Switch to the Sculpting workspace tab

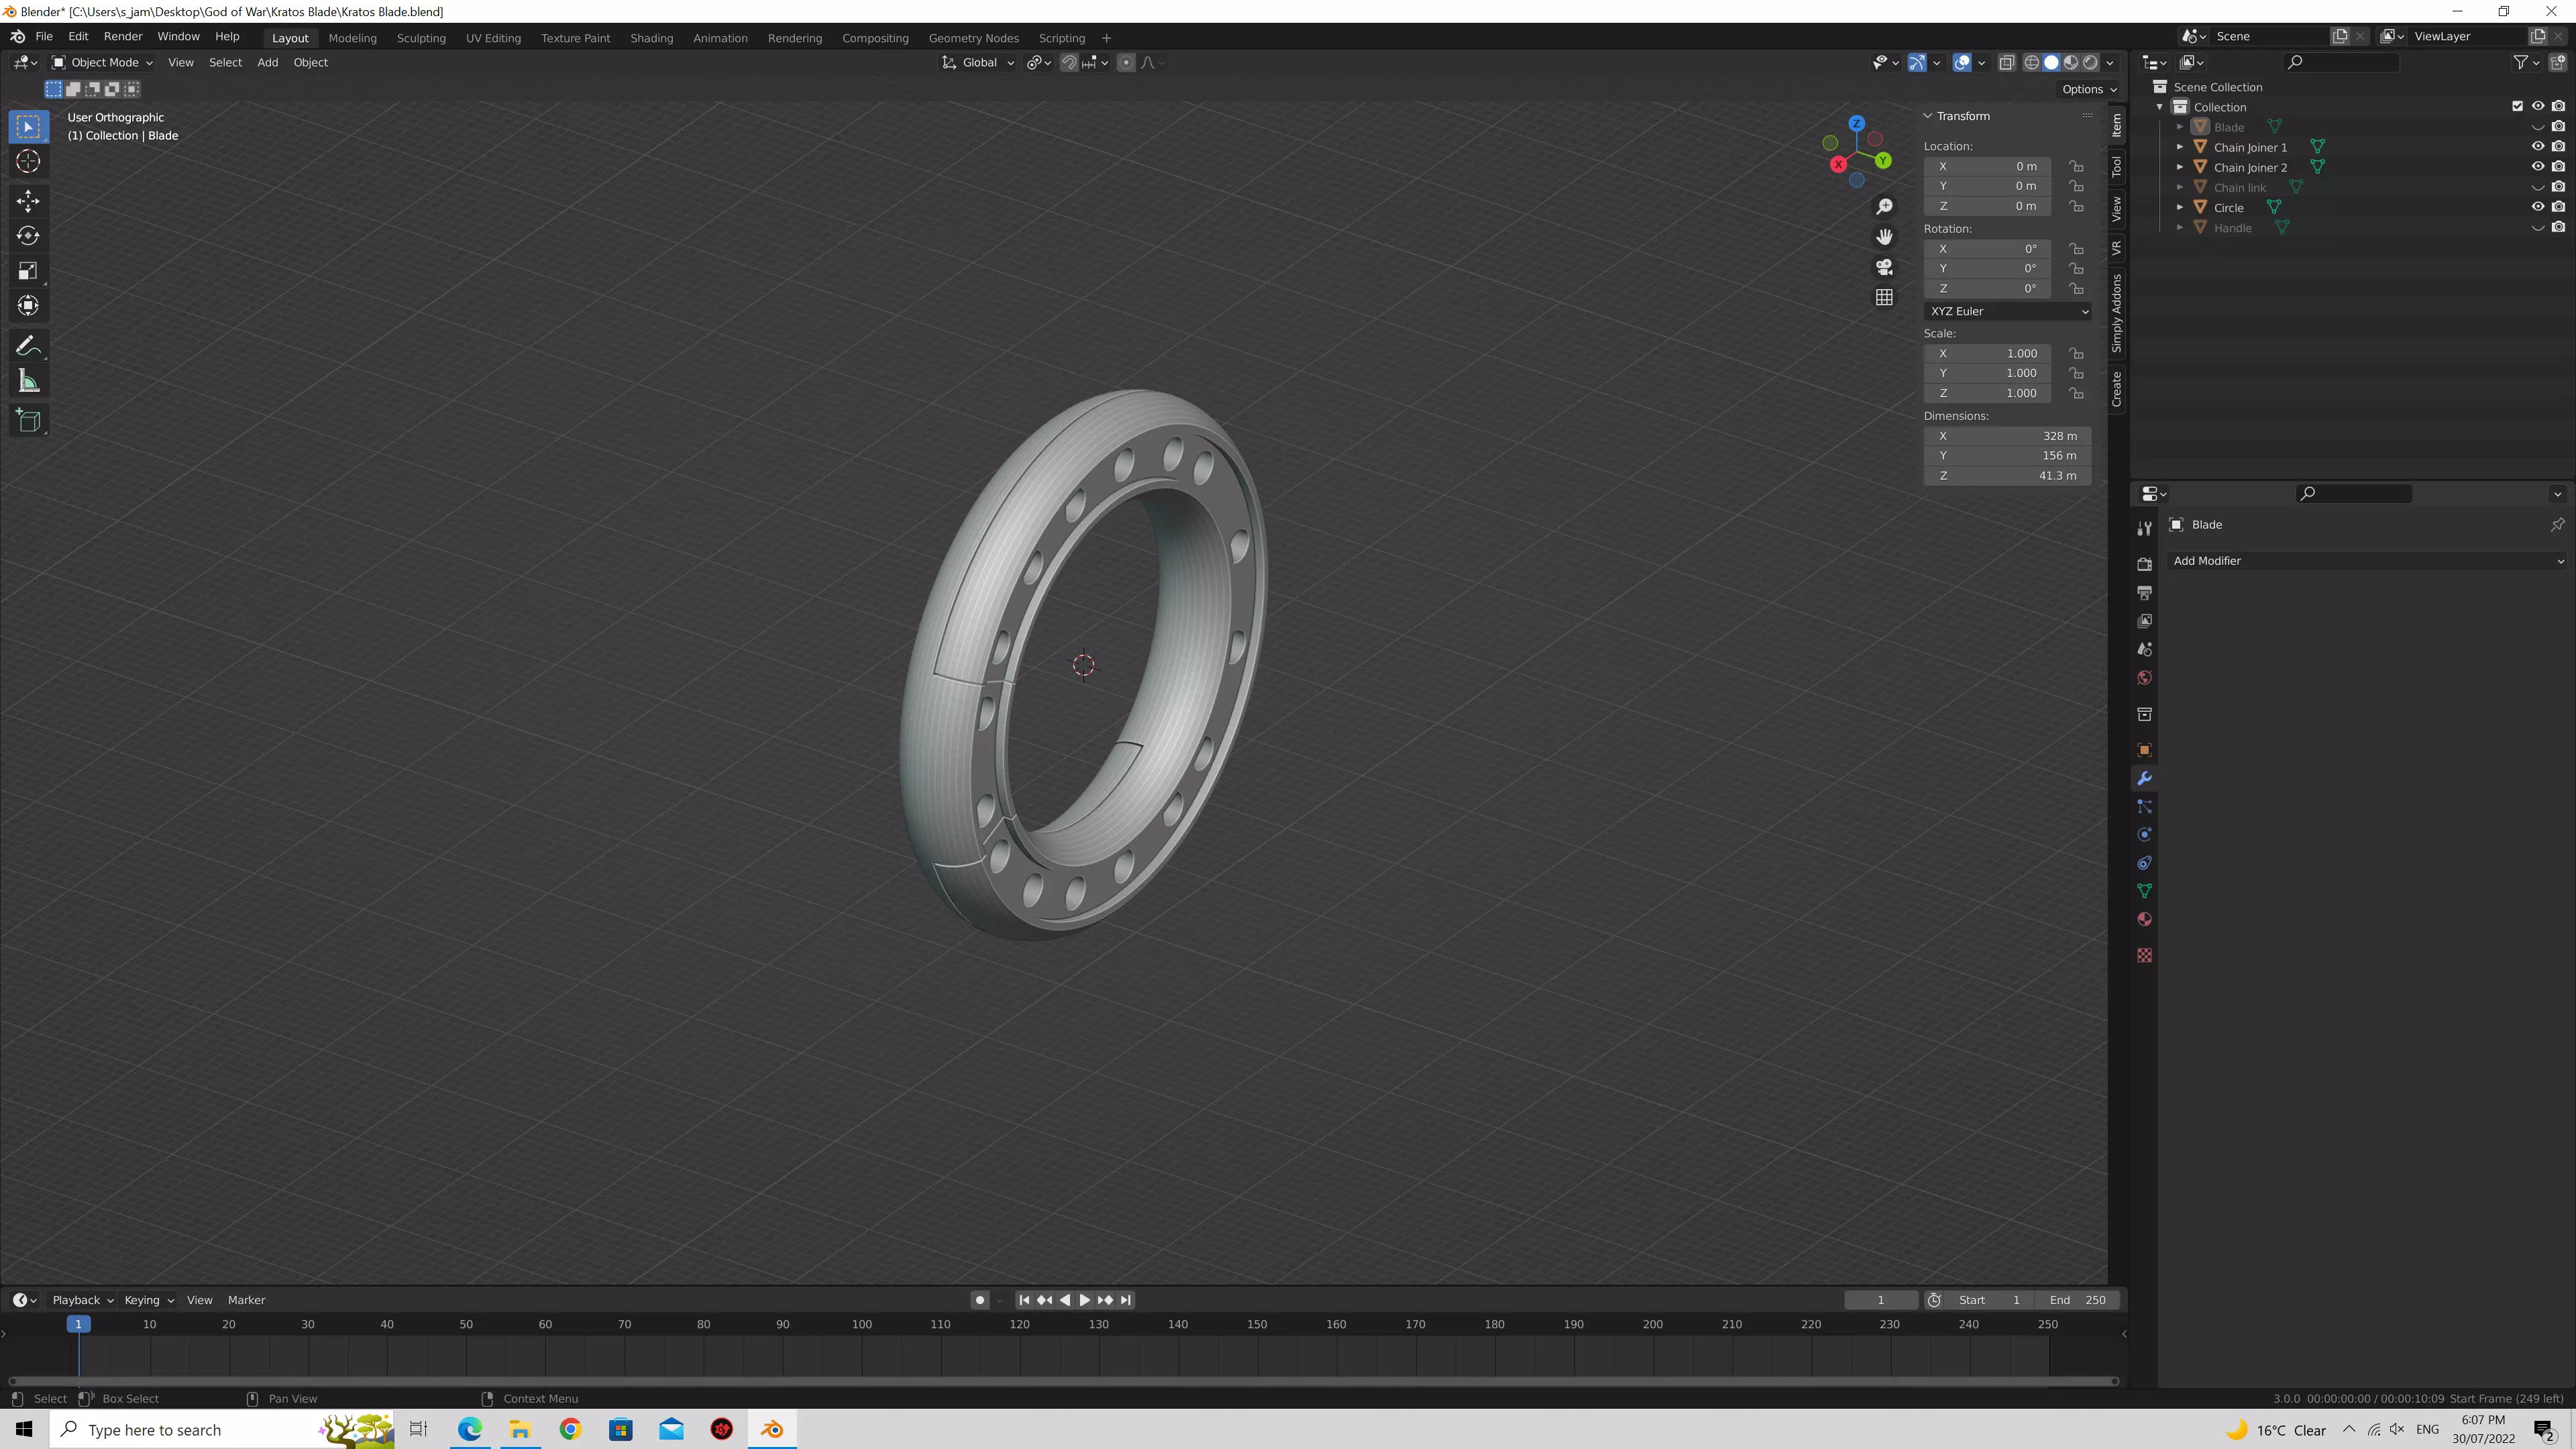[421, 38]
